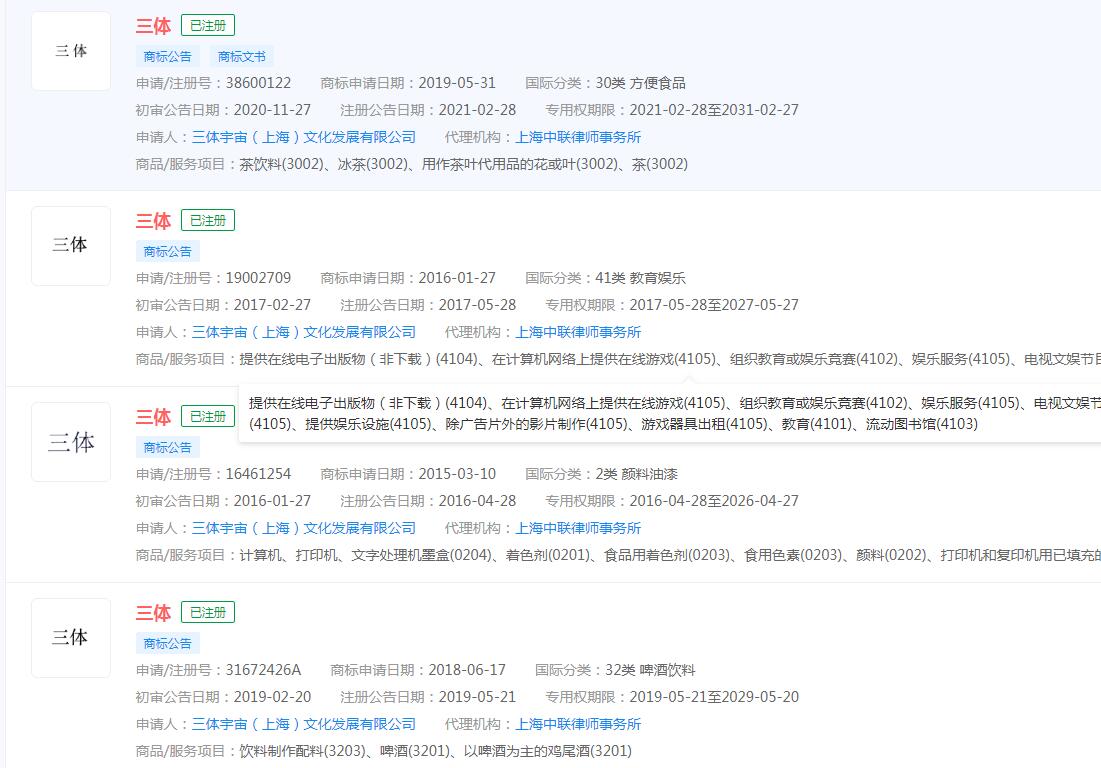
Task: Open agency 上海中联律师事务所 in the 19002709 record
Action: click(x=578, y=332)
